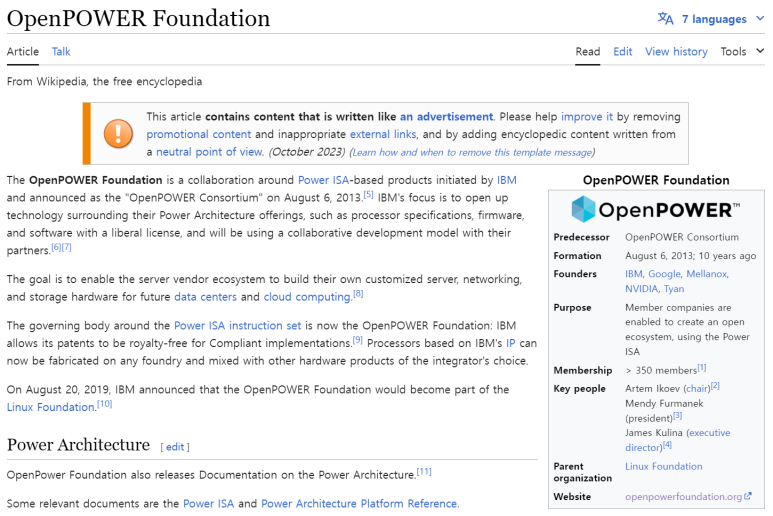The height and width of the screenshot is (516, 773).
Task: Follow the IP link in the paragraph
Action: click(x=511, y=343)
